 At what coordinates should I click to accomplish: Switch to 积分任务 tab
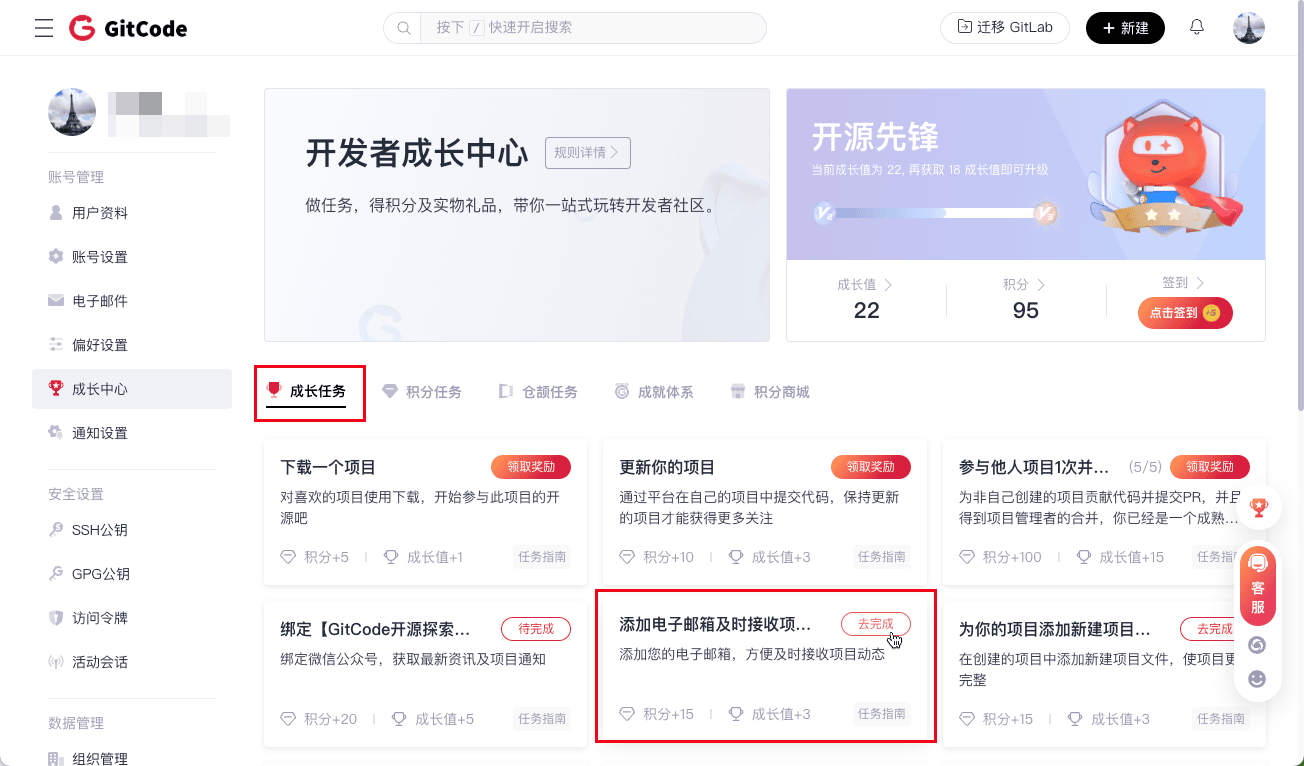click(x=422, y=392)
